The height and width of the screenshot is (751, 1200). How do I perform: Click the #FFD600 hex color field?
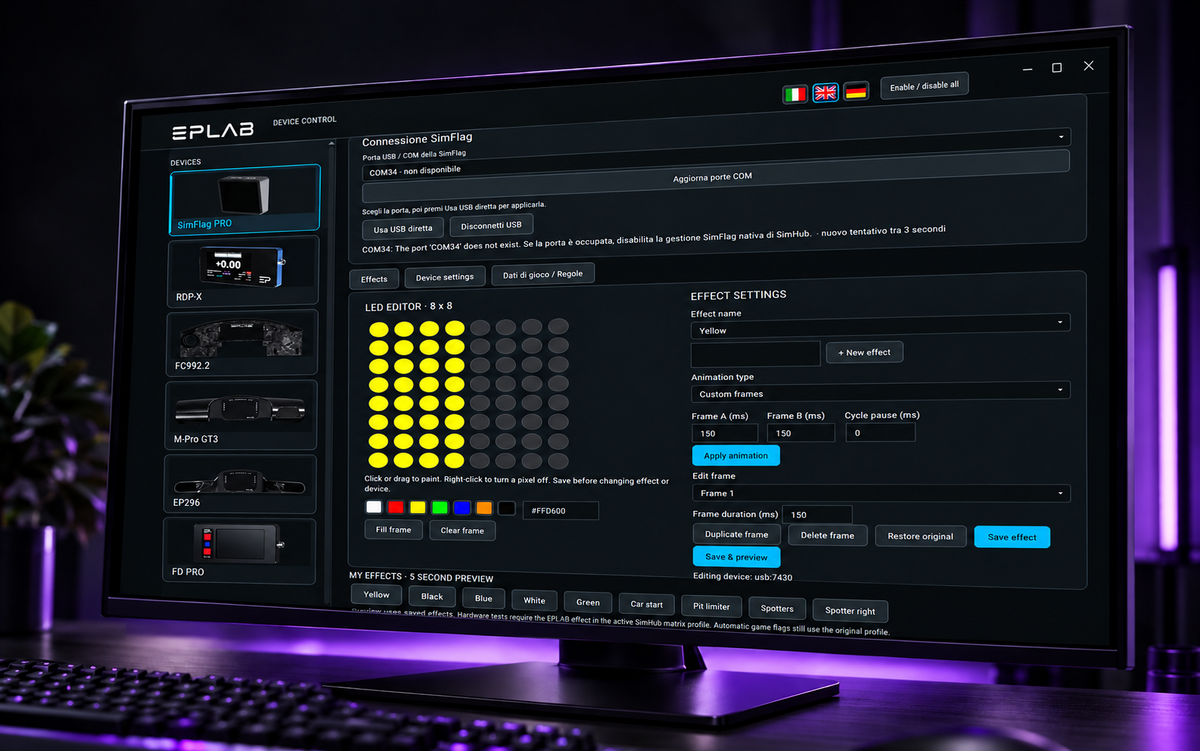tap(561, 510)
